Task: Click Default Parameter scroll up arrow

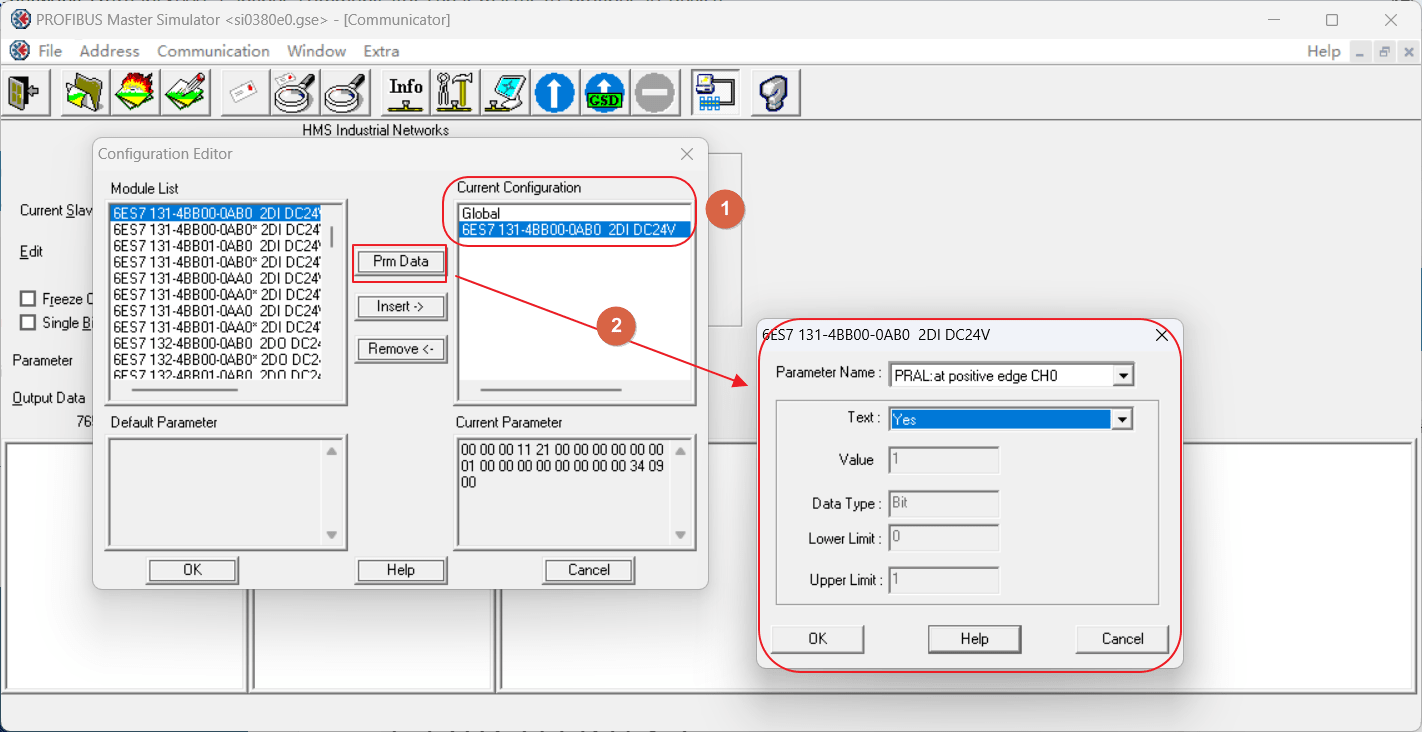Action: click(x=332, y=451)
